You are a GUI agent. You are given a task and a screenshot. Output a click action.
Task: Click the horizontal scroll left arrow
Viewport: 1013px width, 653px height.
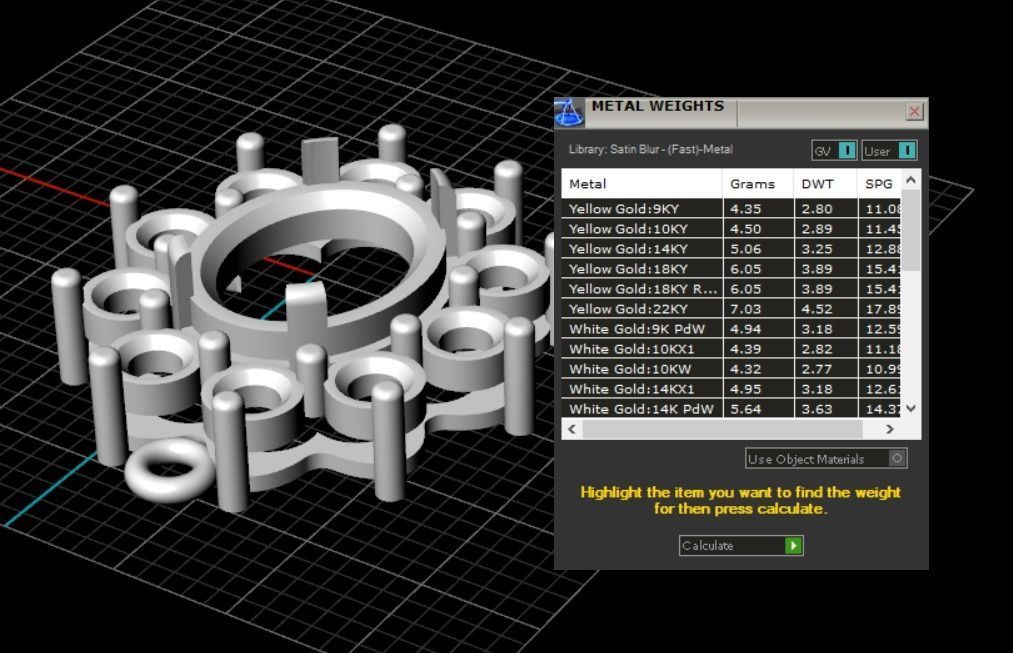[572, 429]
